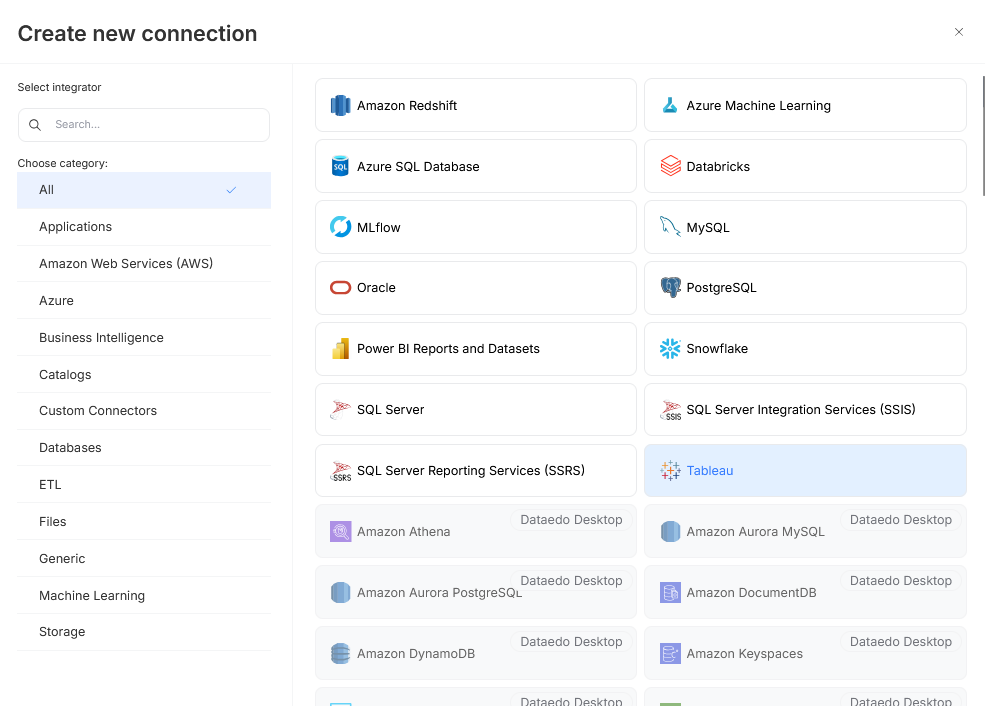Click into the integrator search field
This screenshot has width=985, height=723.
point(155,125)
